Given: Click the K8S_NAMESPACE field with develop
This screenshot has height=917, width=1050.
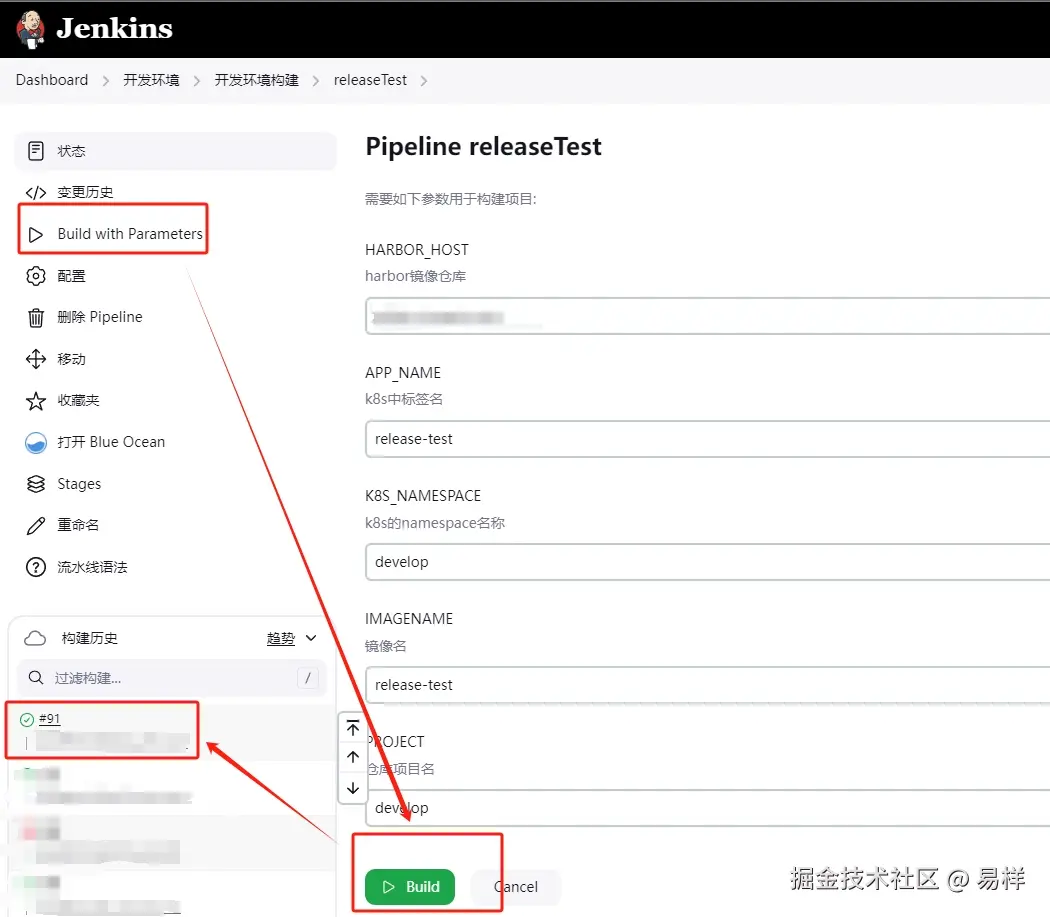Looking at the screenshot, I should tap(707, 562).
